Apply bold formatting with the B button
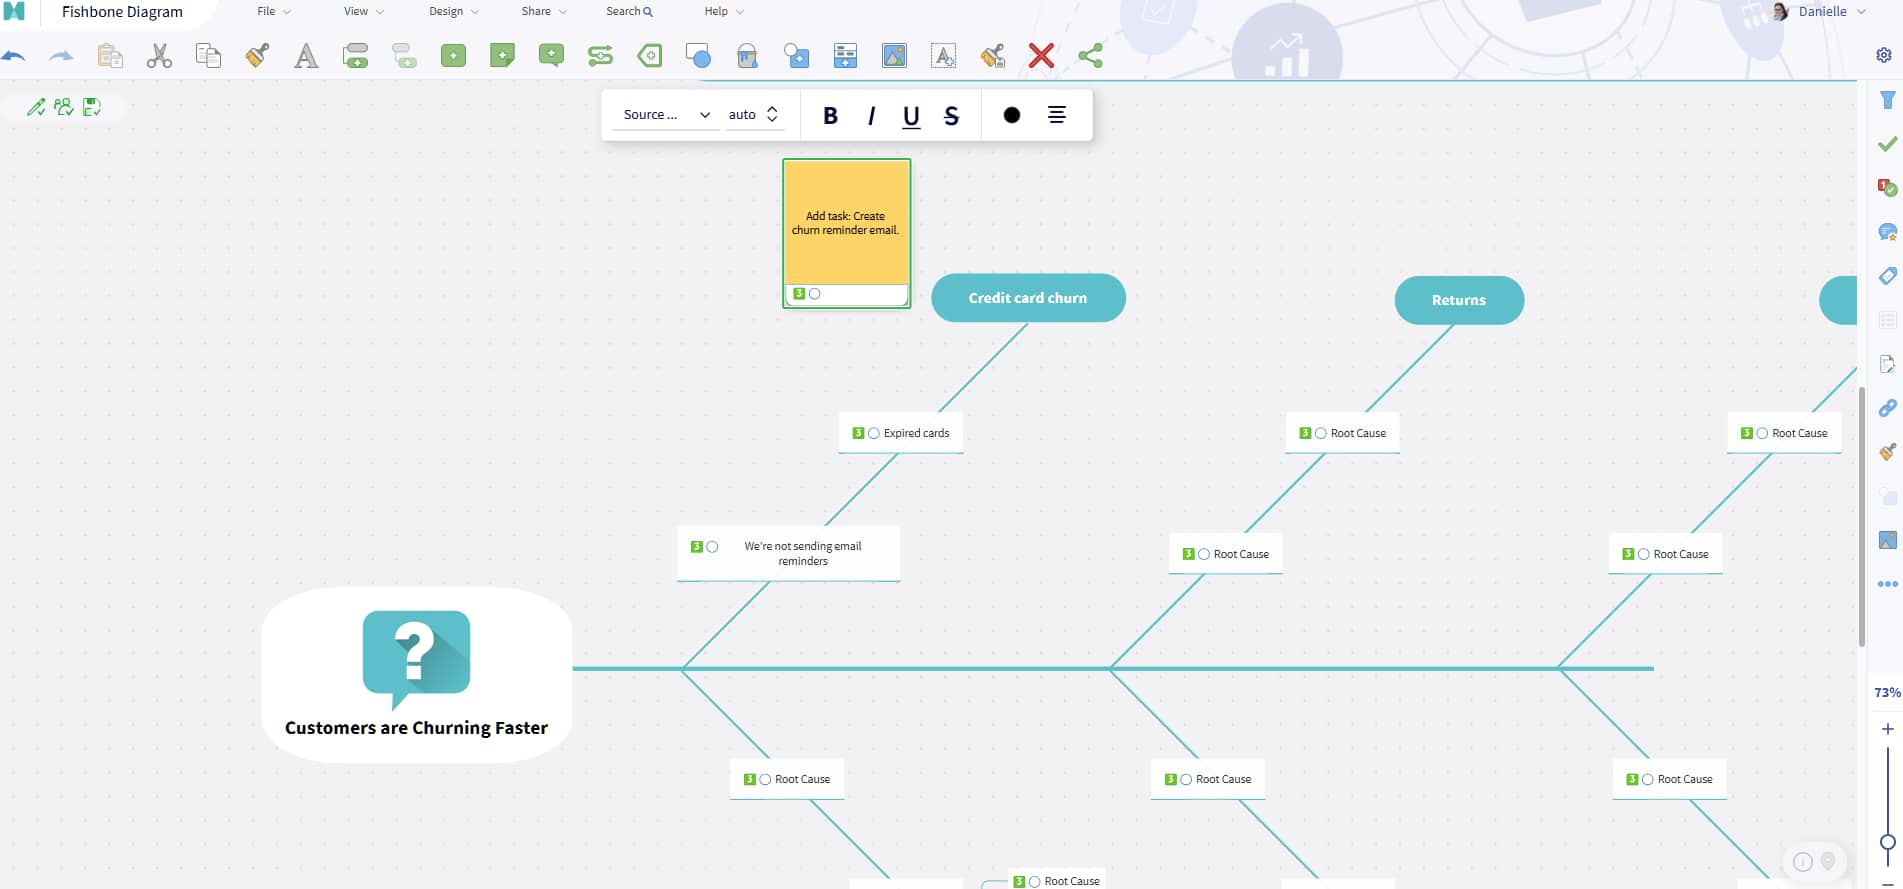The height and width of the screenshot is (889, 1903). tap(830, 116)
